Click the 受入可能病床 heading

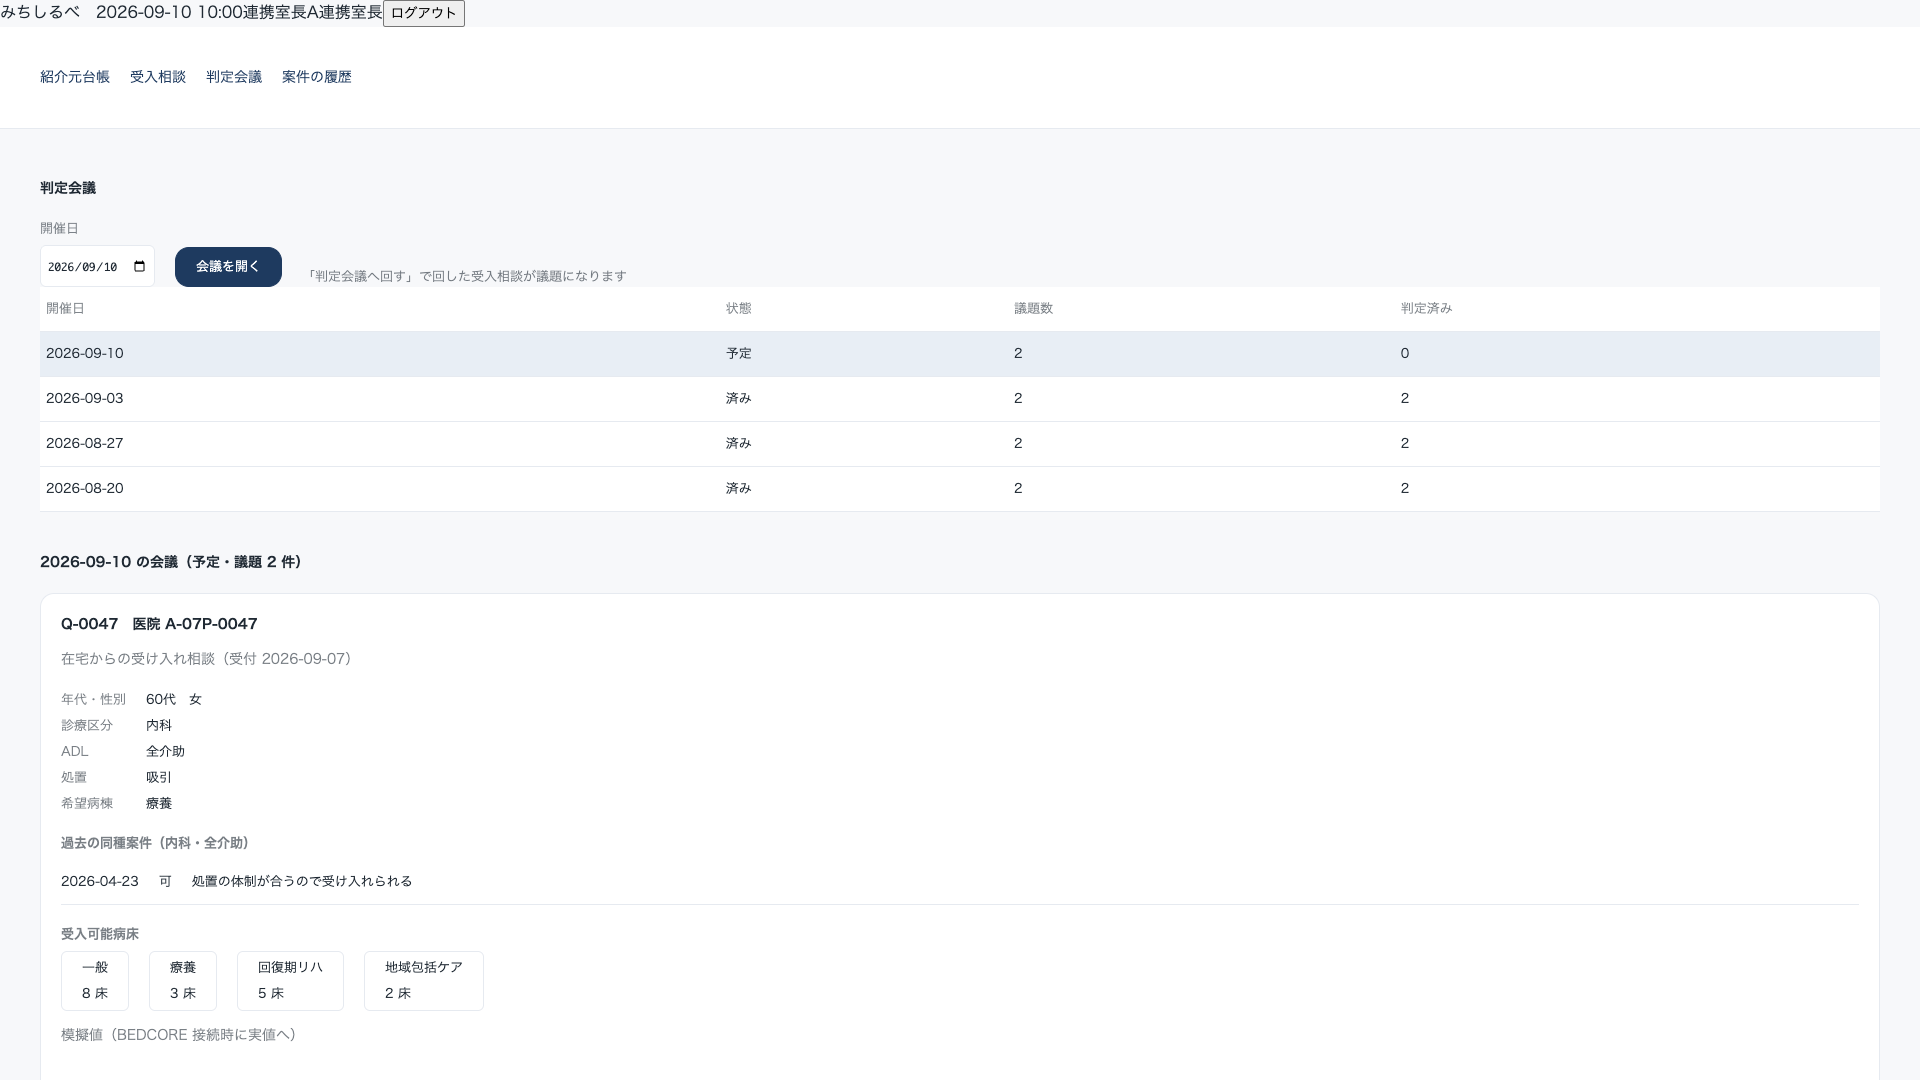point(100,934)
